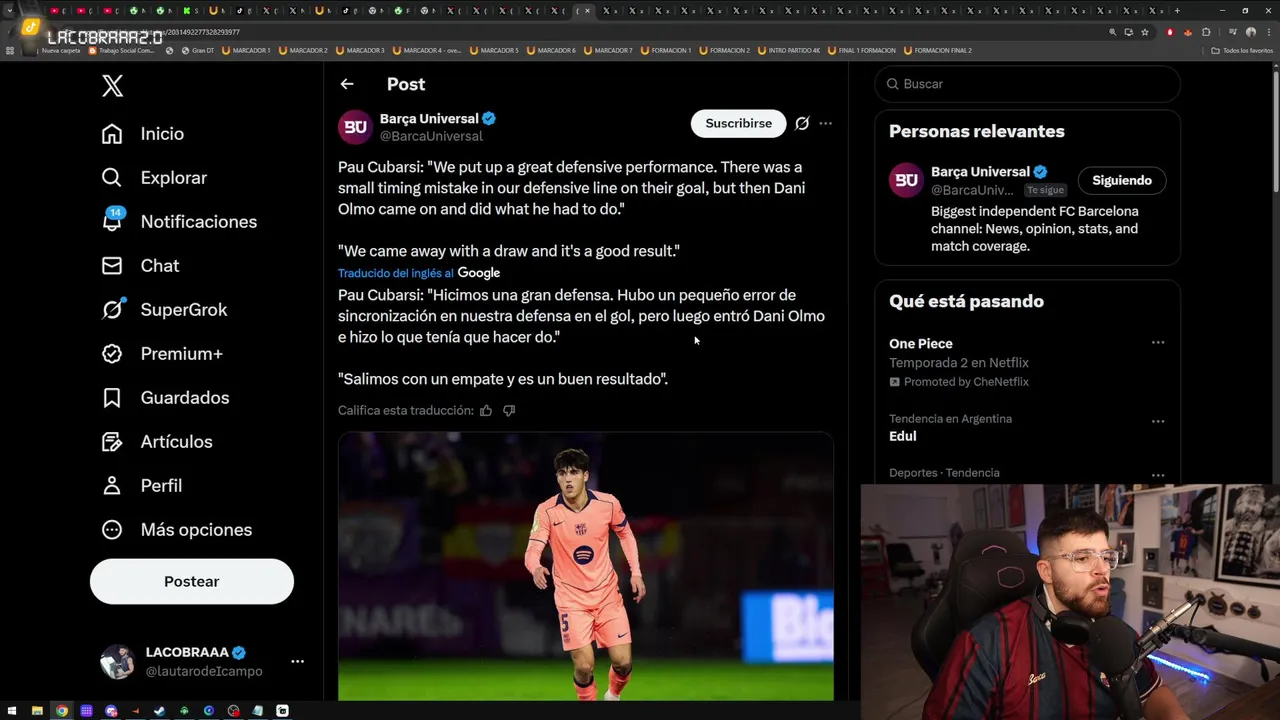Image resolution: width=1280 pixels, height=720 pixels.
Task: Open Inicio from the sidebar
Action: point(143,134)
